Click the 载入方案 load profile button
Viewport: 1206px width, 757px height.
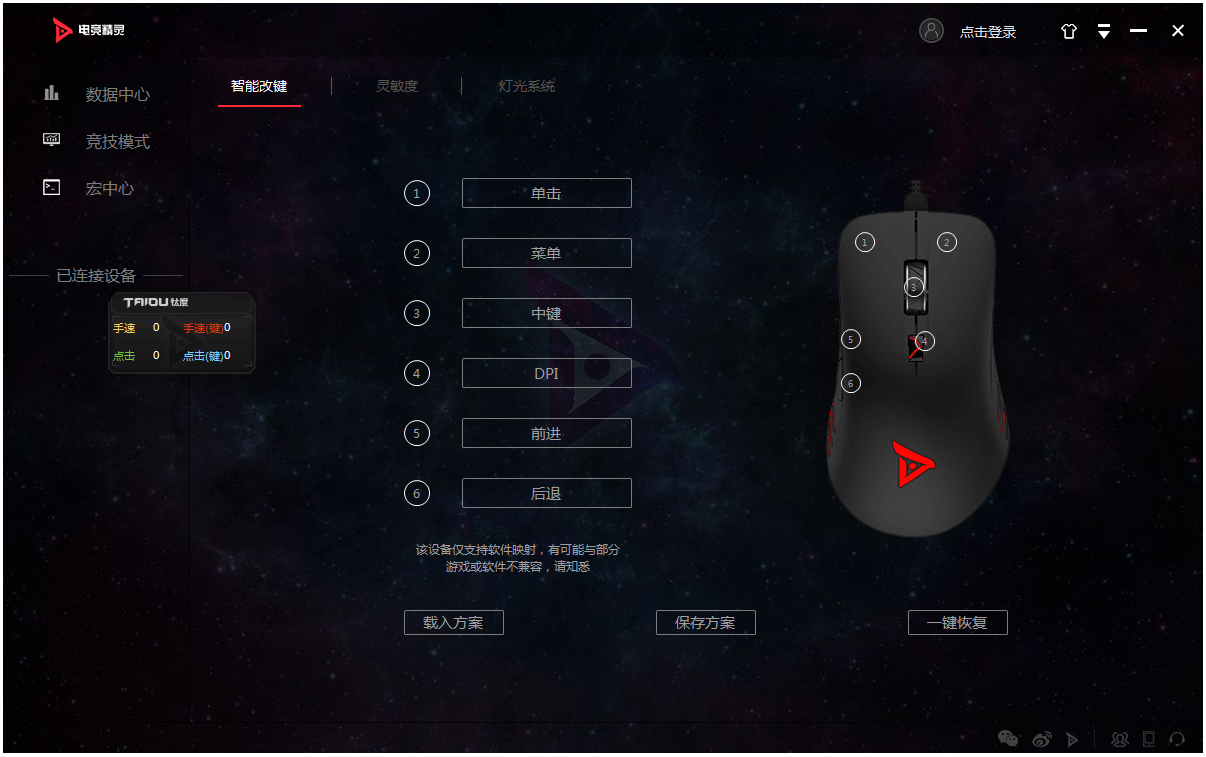pyautogui.click(x=454, y=622)
